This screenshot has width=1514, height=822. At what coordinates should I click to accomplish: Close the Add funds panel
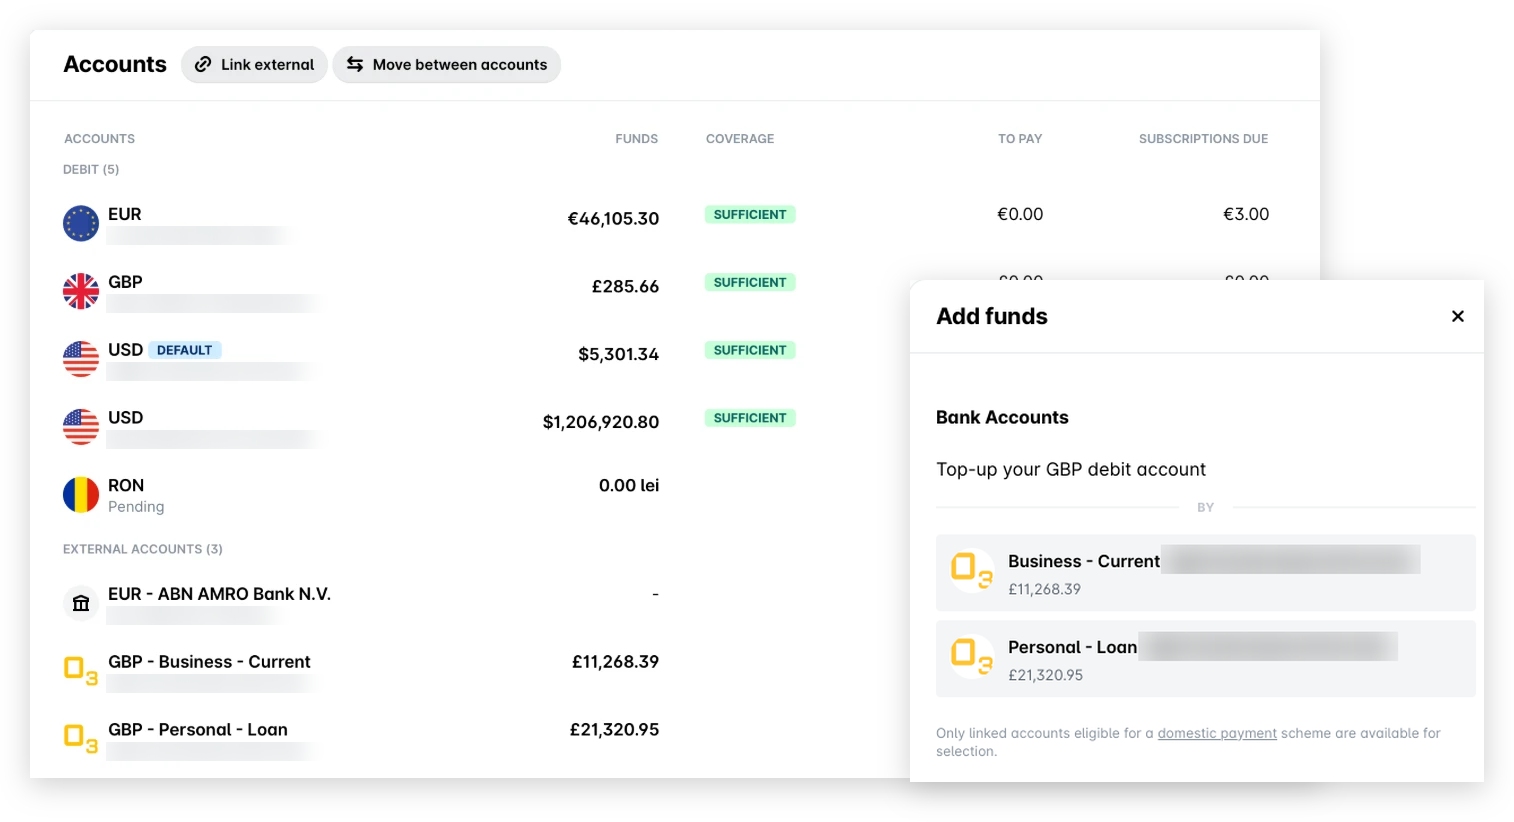1458,316
